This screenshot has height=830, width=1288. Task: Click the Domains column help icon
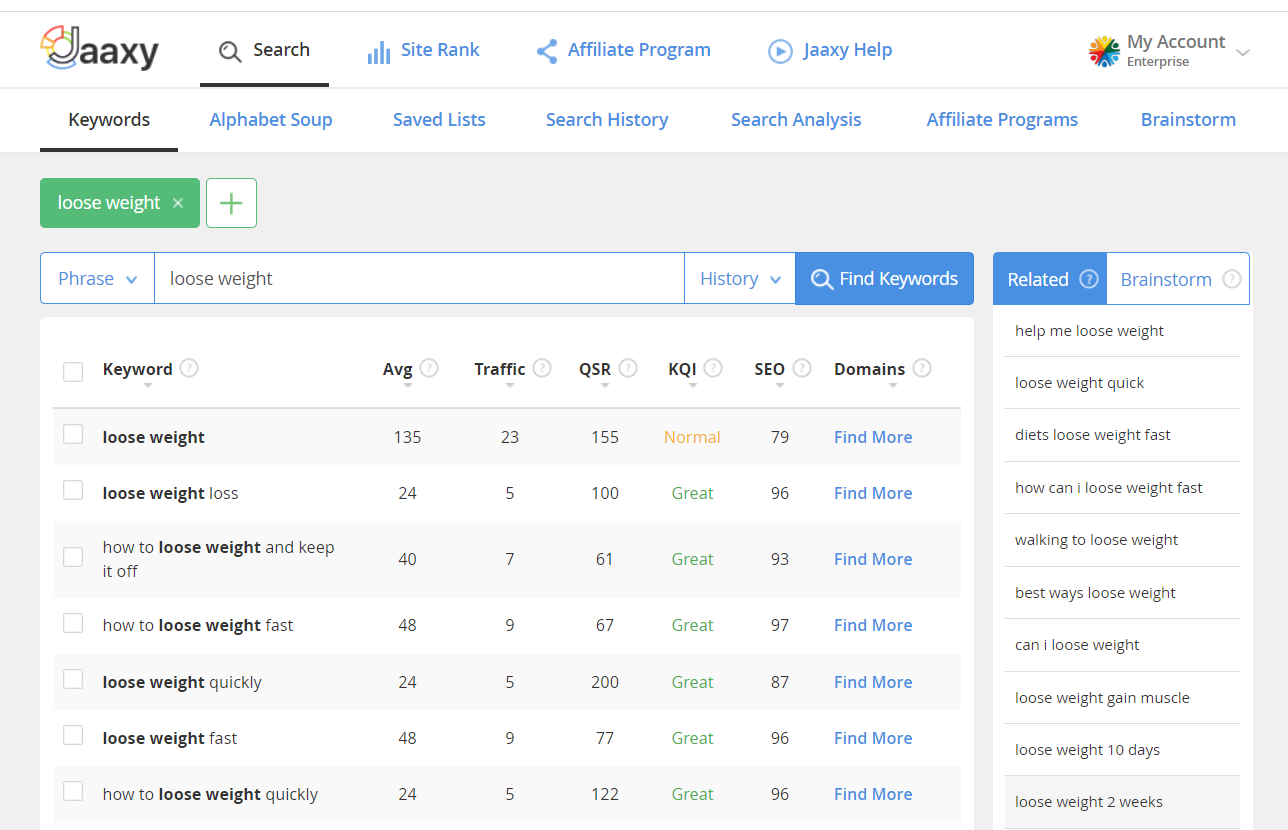pyautogui.click(x=922, y=368)
